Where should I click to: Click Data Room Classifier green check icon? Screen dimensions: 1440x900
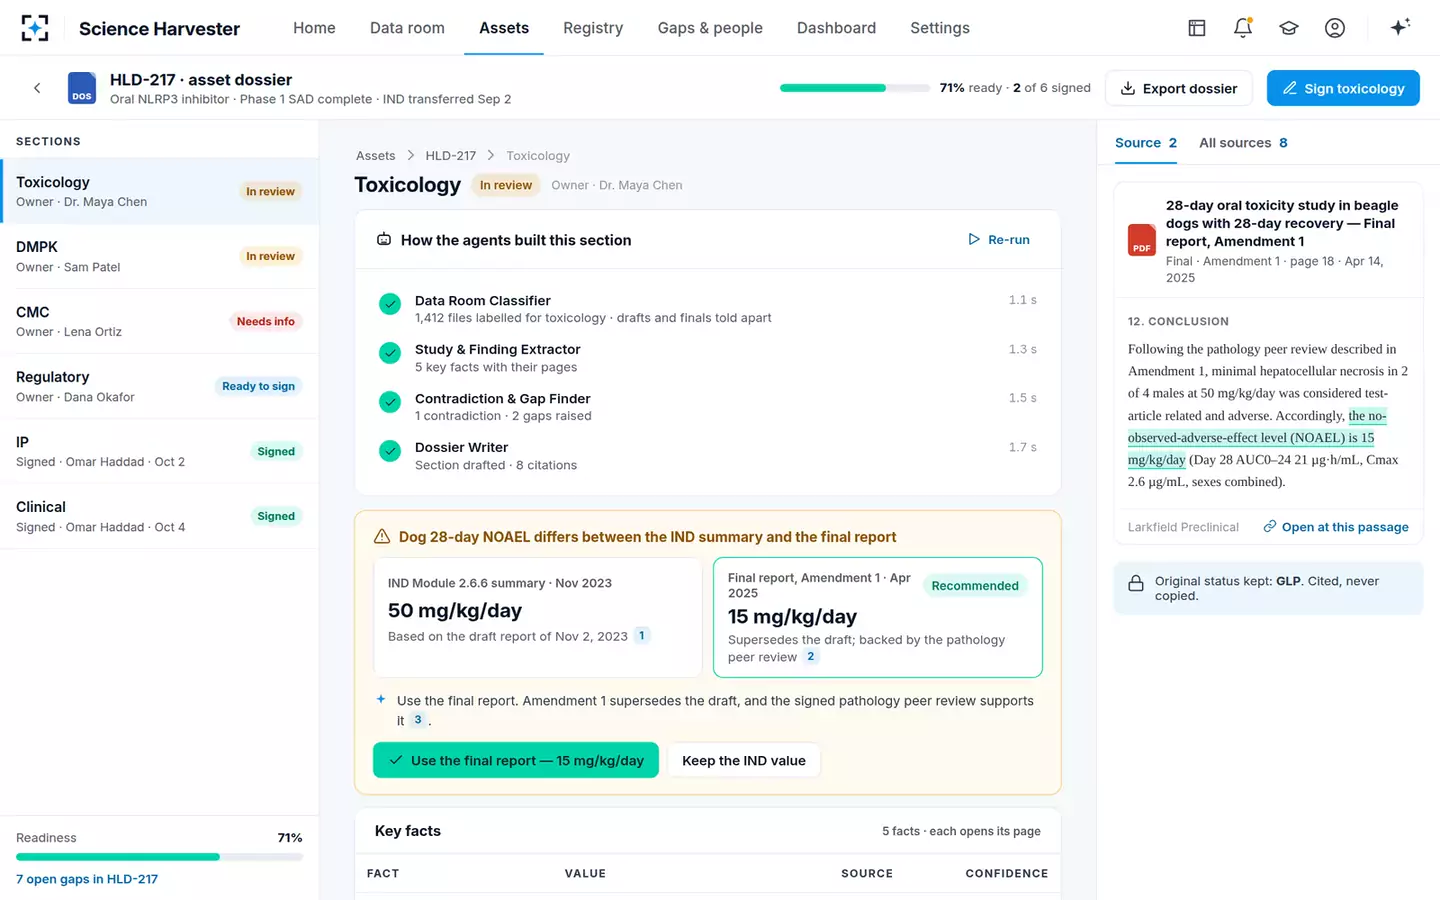click(x=390, y=304)
